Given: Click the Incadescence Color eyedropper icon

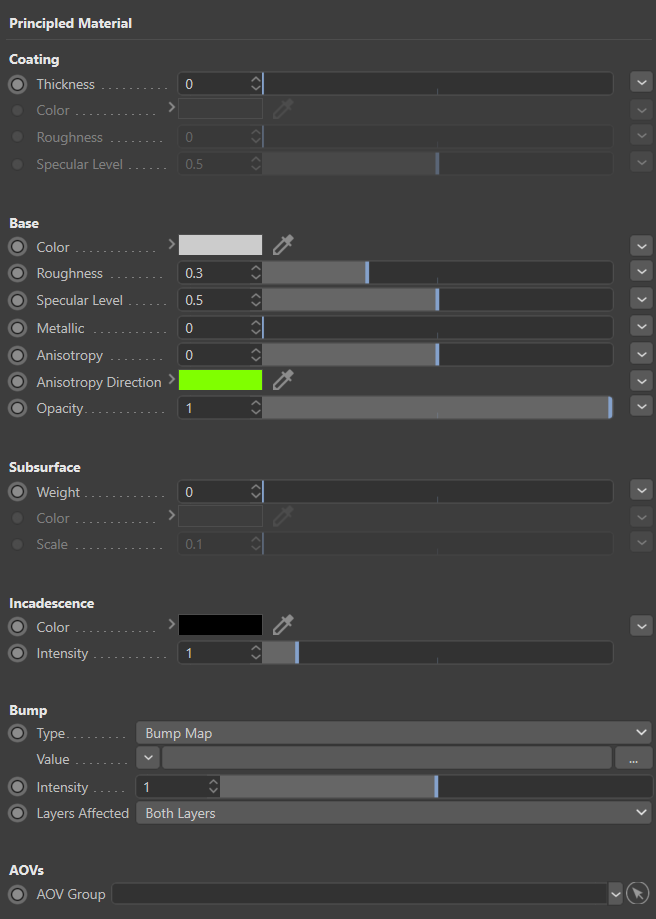Looking at the screenshot, I should point(283,626).
